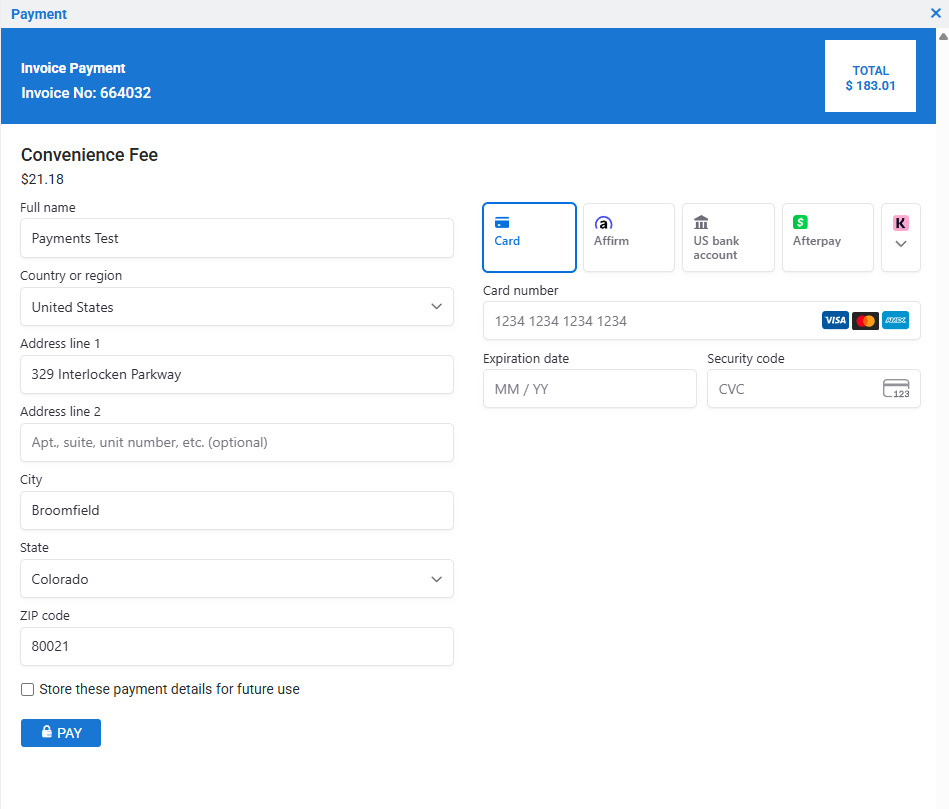
Task: Enable storing payment details for future use
Action: (28, 689)
